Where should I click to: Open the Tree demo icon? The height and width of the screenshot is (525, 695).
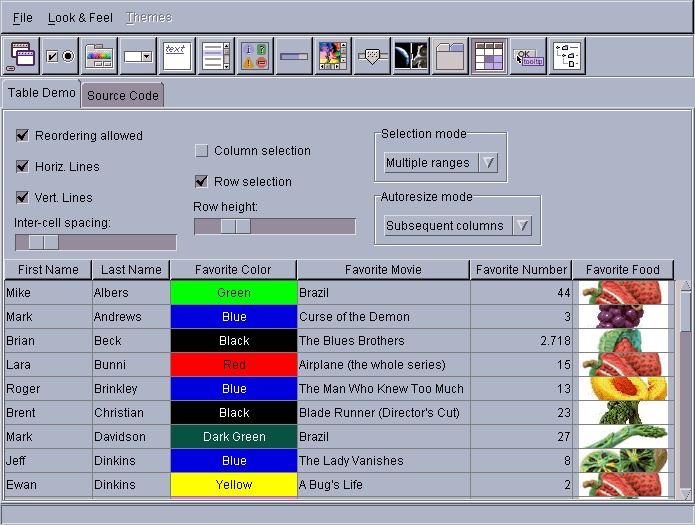567,56
